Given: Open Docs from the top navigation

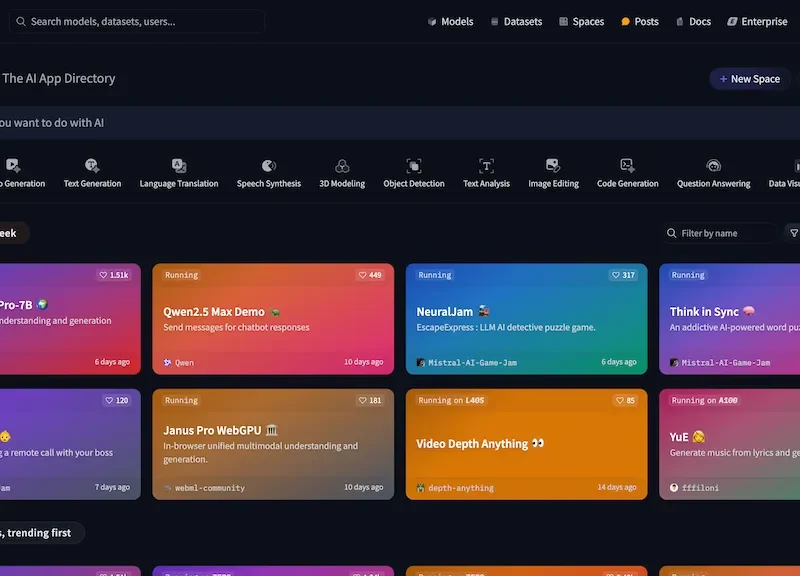Looking at the screenshot, I should (693, 21).
